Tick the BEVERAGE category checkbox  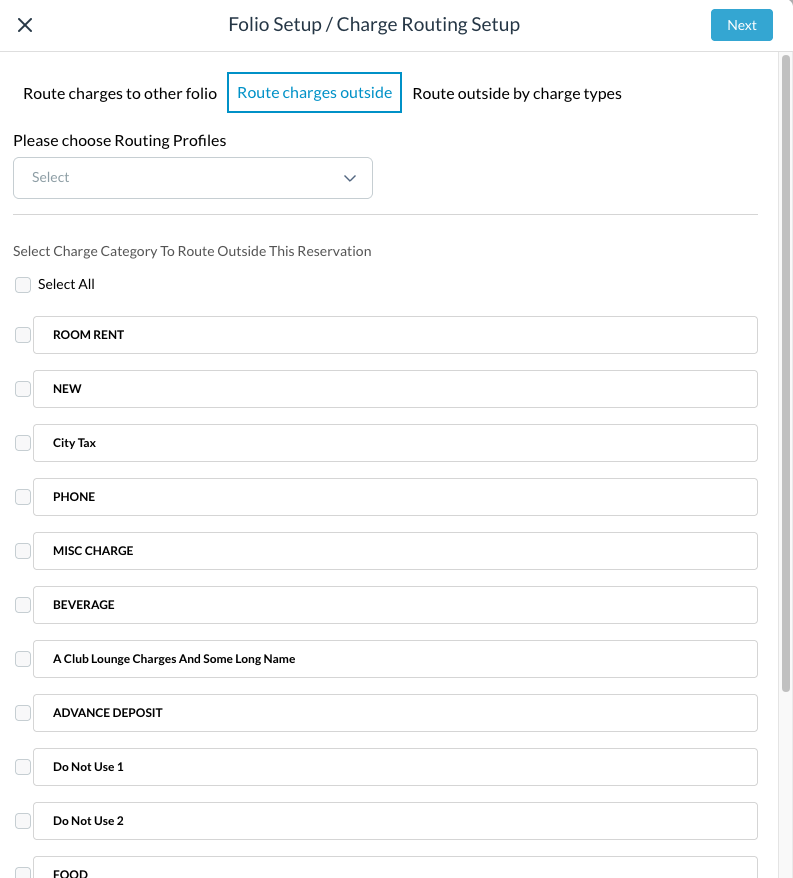click(x=23, y=605)
